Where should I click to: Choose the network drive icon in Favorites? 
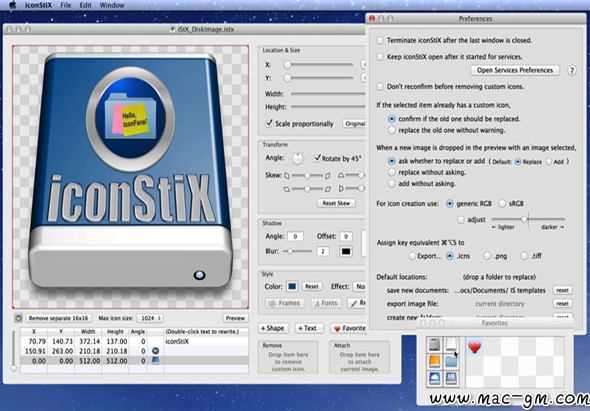click(451, 378)
